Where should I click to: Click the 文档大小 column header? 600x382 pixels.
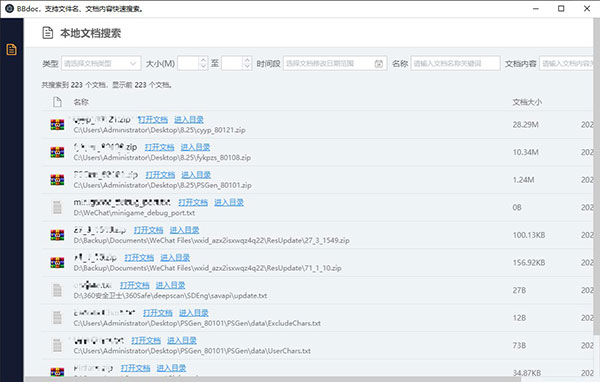527,102
